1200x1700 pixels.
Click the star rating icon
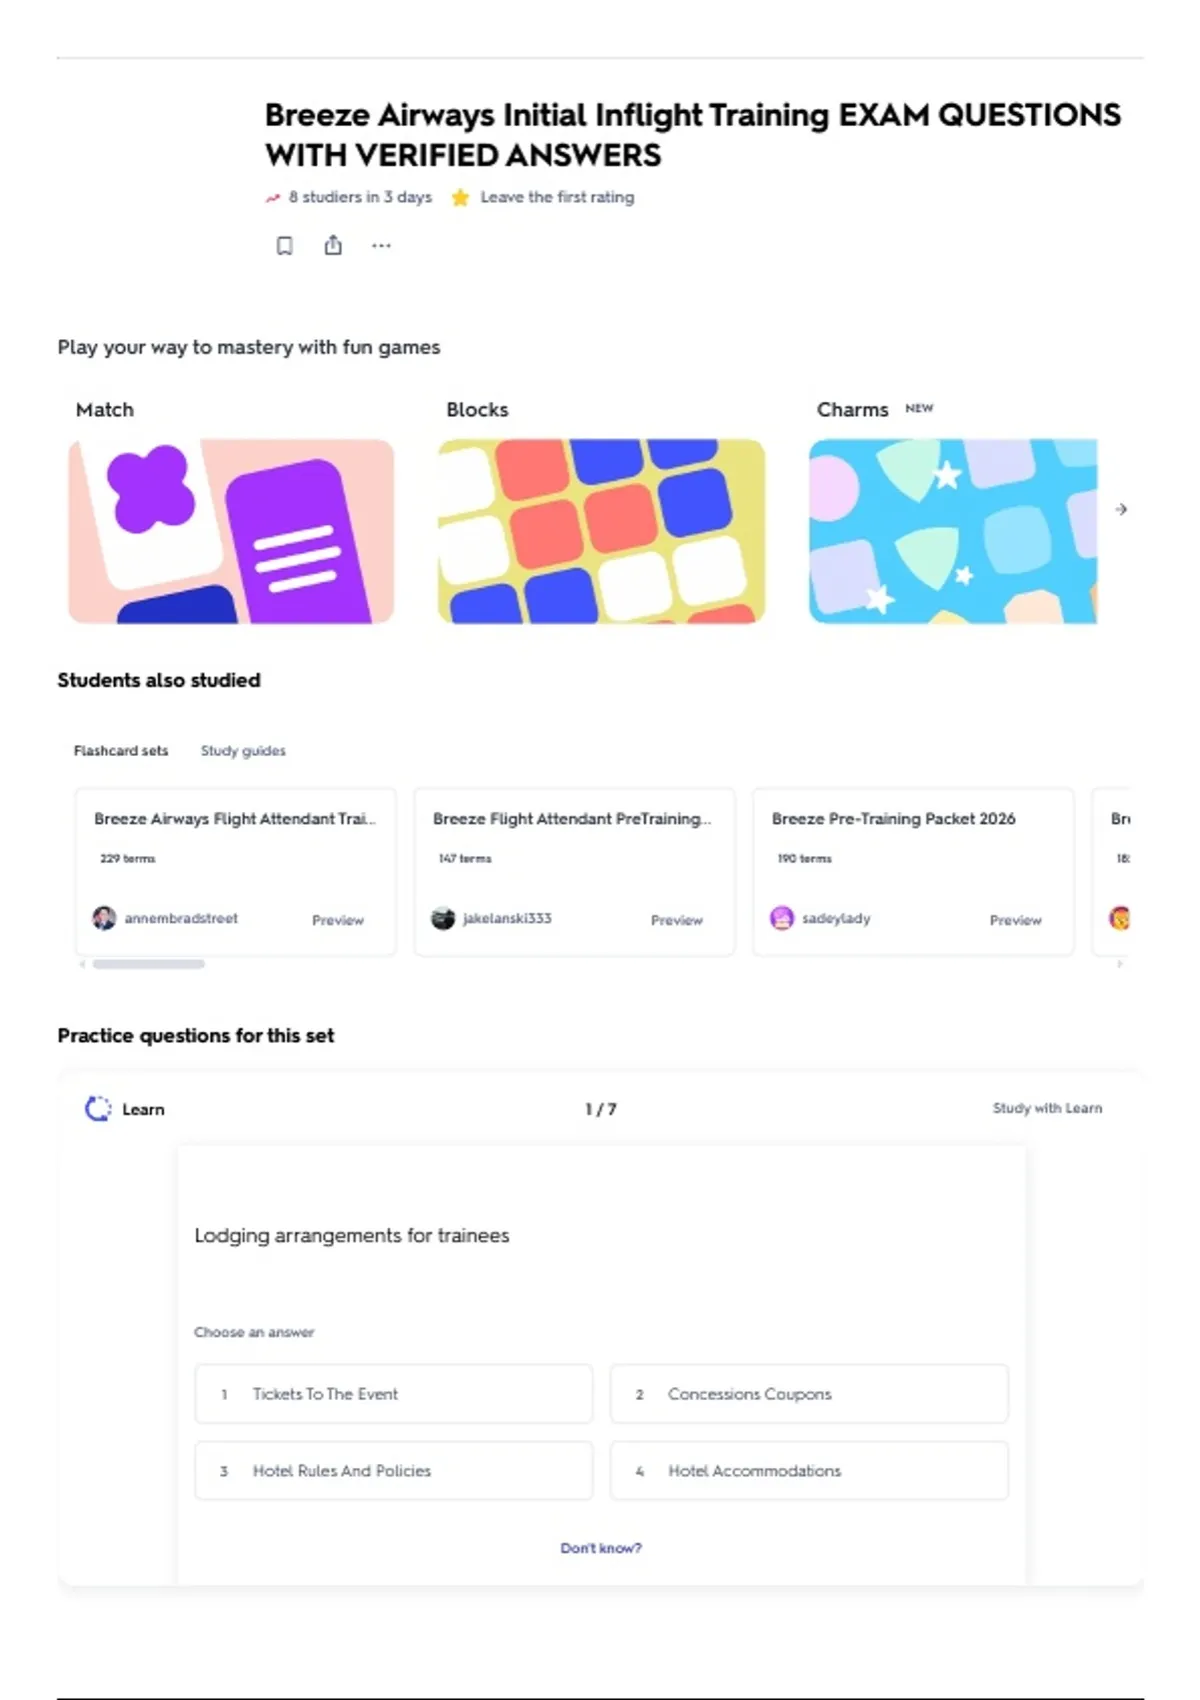460,198
